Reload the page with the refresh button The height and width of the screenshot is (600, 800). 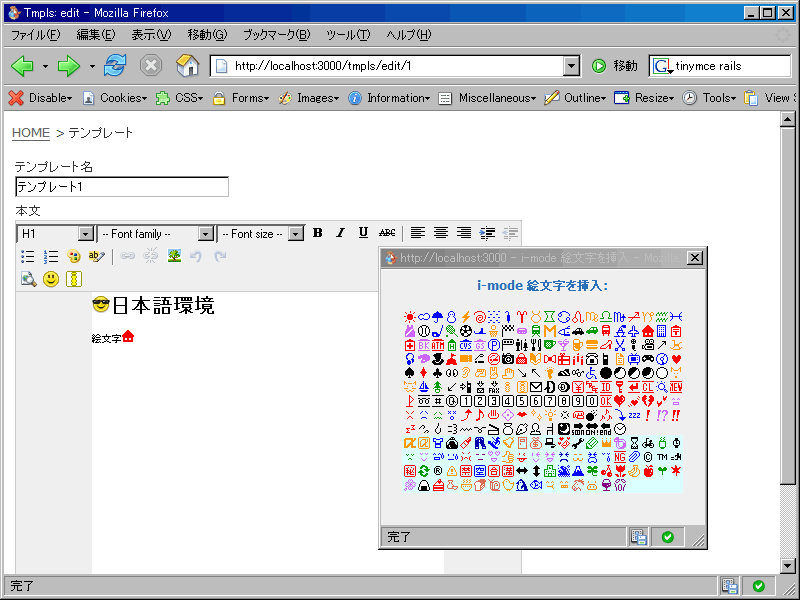pos(115,66)
